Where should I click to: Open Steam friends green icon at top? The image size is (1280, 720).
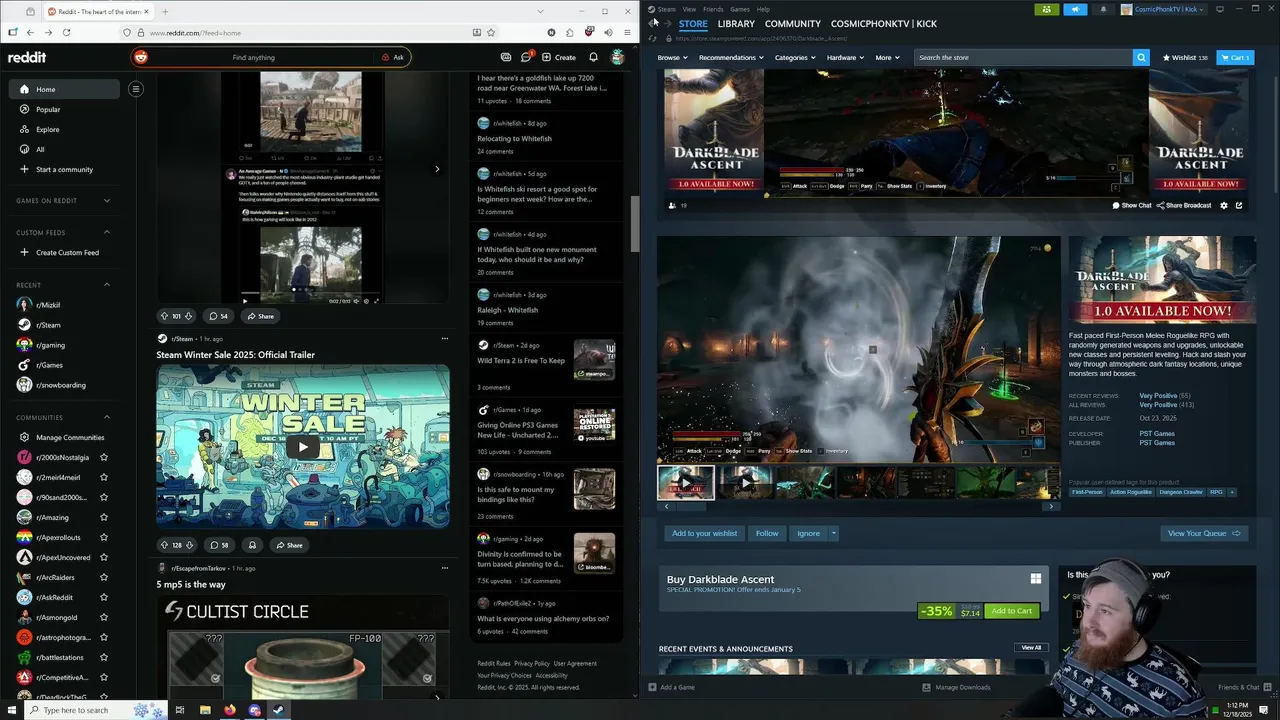coord(1047,9)
